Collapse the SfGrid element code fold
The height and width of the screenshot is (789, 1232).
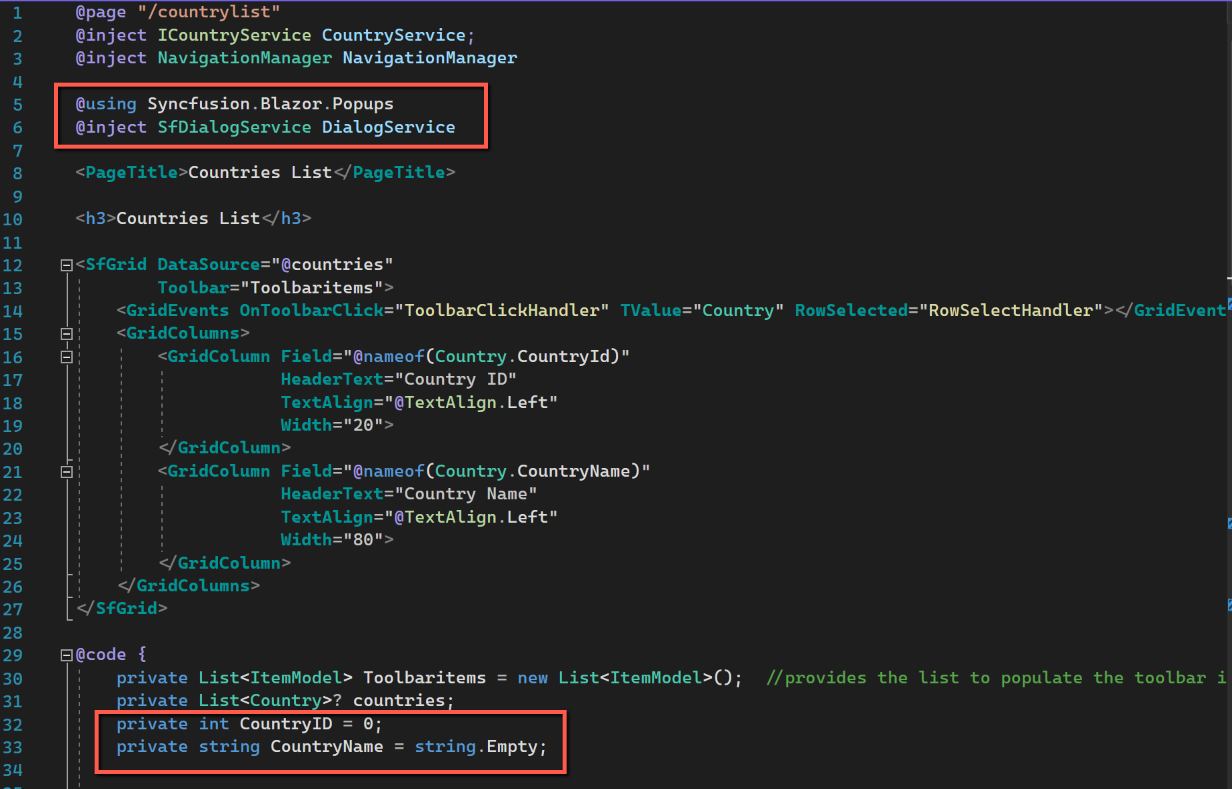point(66,264)
